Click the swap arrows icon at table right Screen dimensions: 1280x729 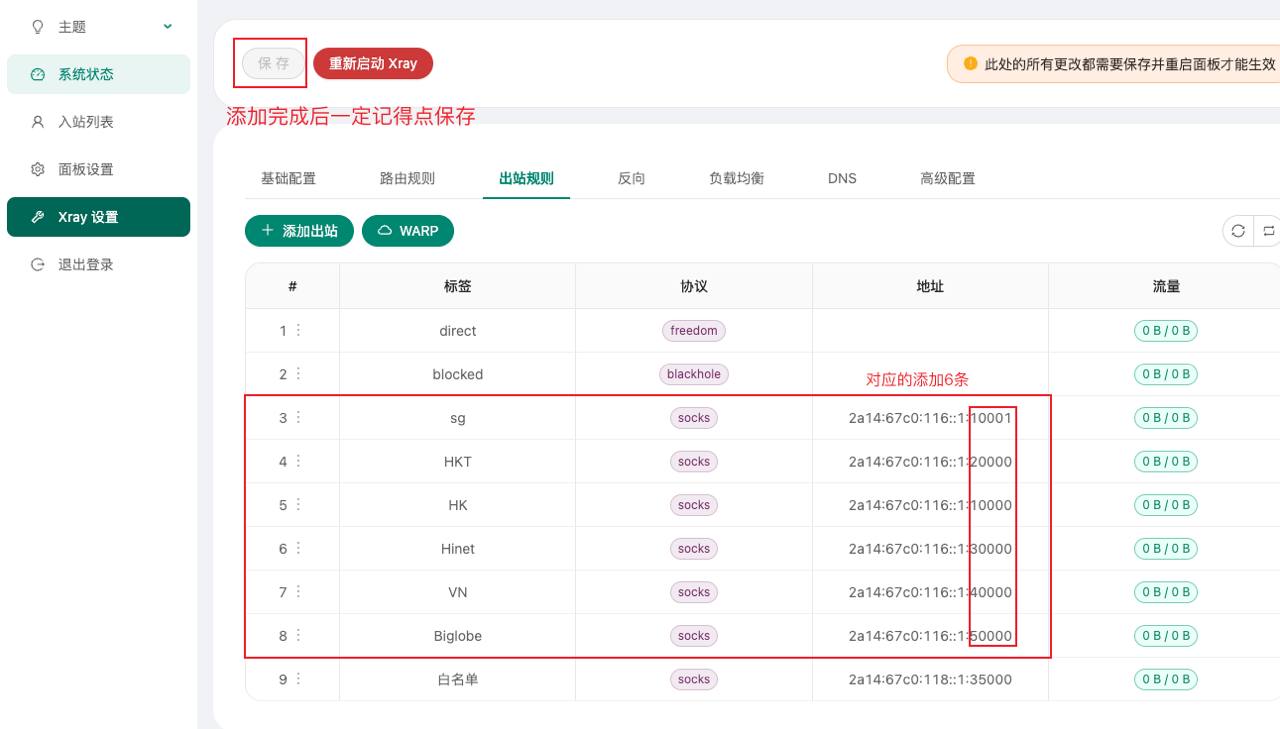pyautogui.click(x=1268, y=231)
